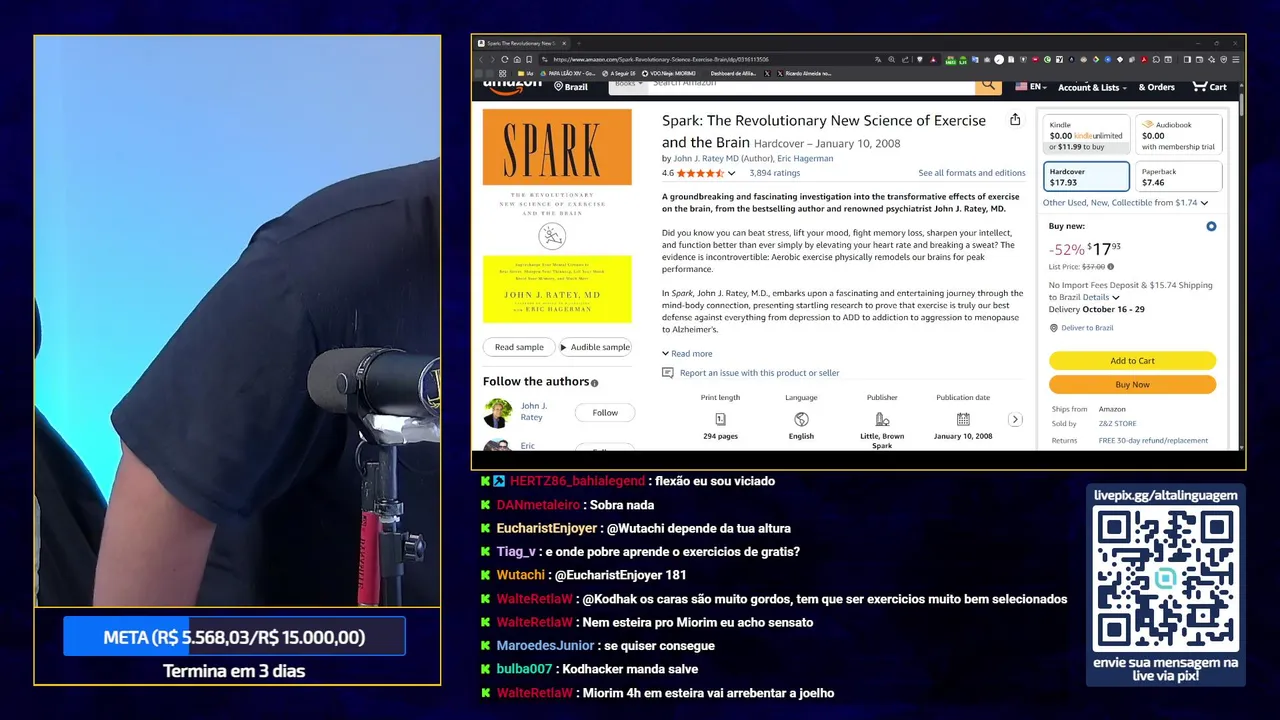1280x720 pixels.
Task: Click FREE 30-day refund/replacement link
Action: click(1153, 440)
